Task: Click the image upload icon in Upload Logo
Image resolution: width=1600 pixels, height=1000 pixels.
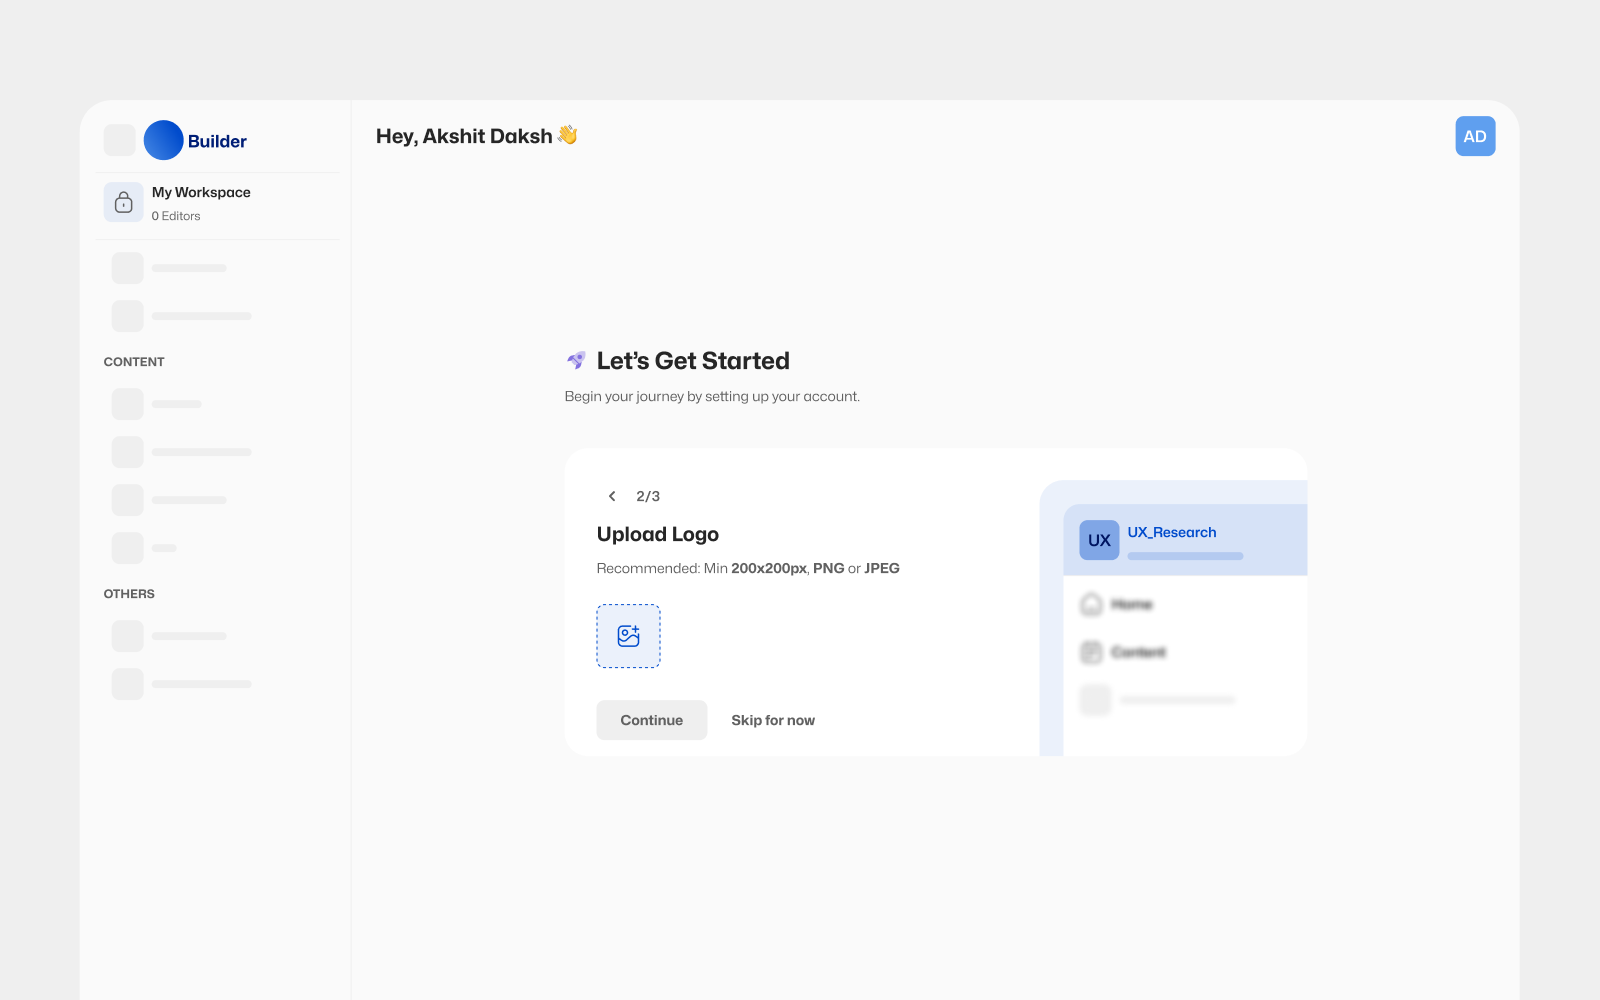Action: (x=628, y=636)
